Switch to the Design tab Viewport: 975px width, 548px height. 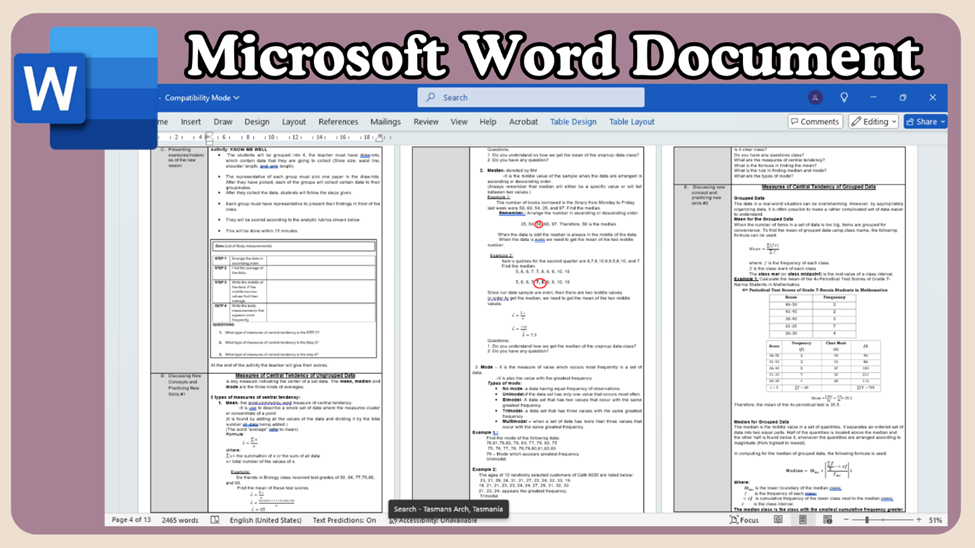click(x=256, y=122)
